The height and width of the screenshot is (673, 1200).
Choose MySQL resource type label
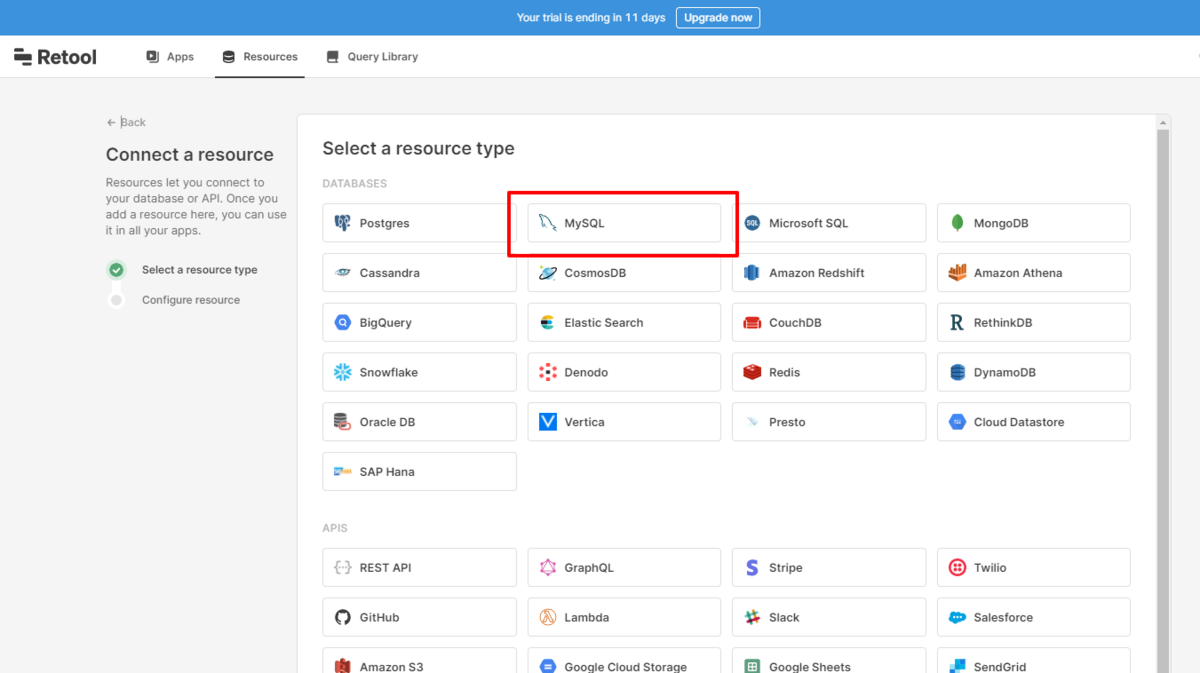point(584,223)
